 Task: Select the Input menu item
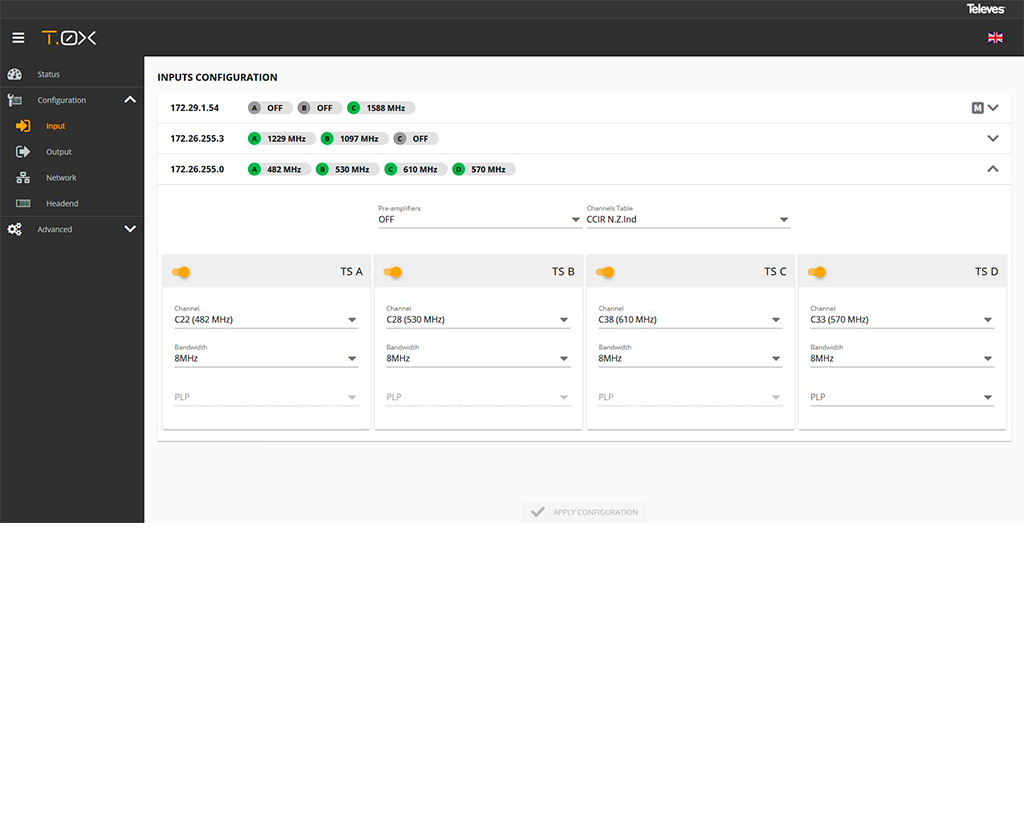tap(55, 126)
